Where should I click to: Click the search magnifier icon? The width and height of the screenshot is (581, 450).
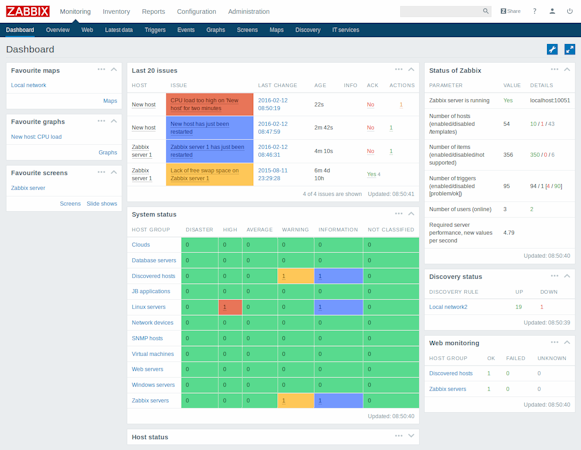pos(485,11)
